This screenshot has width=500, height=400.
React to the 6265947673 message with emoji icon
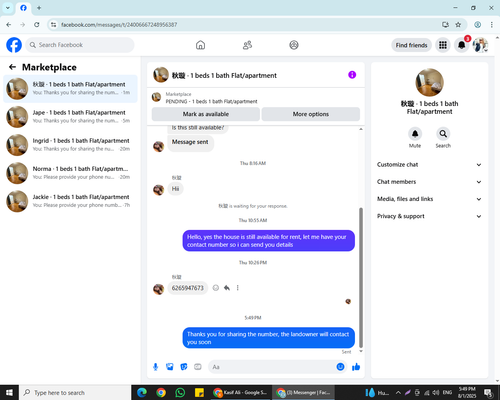(216, 288)
